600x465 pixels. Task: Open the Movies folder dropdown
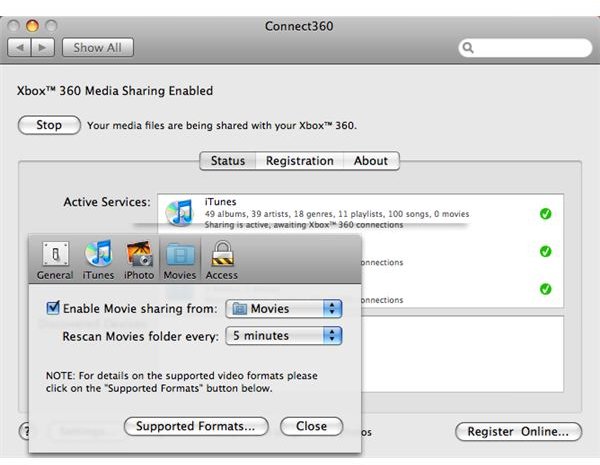(x=284, y=308)
